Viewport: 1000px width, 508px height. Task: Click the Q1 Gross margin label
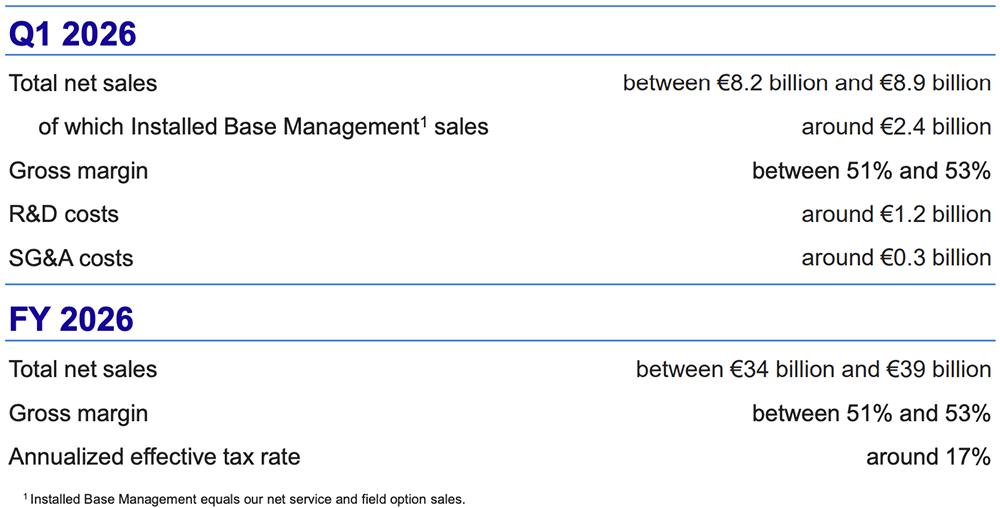78,171
